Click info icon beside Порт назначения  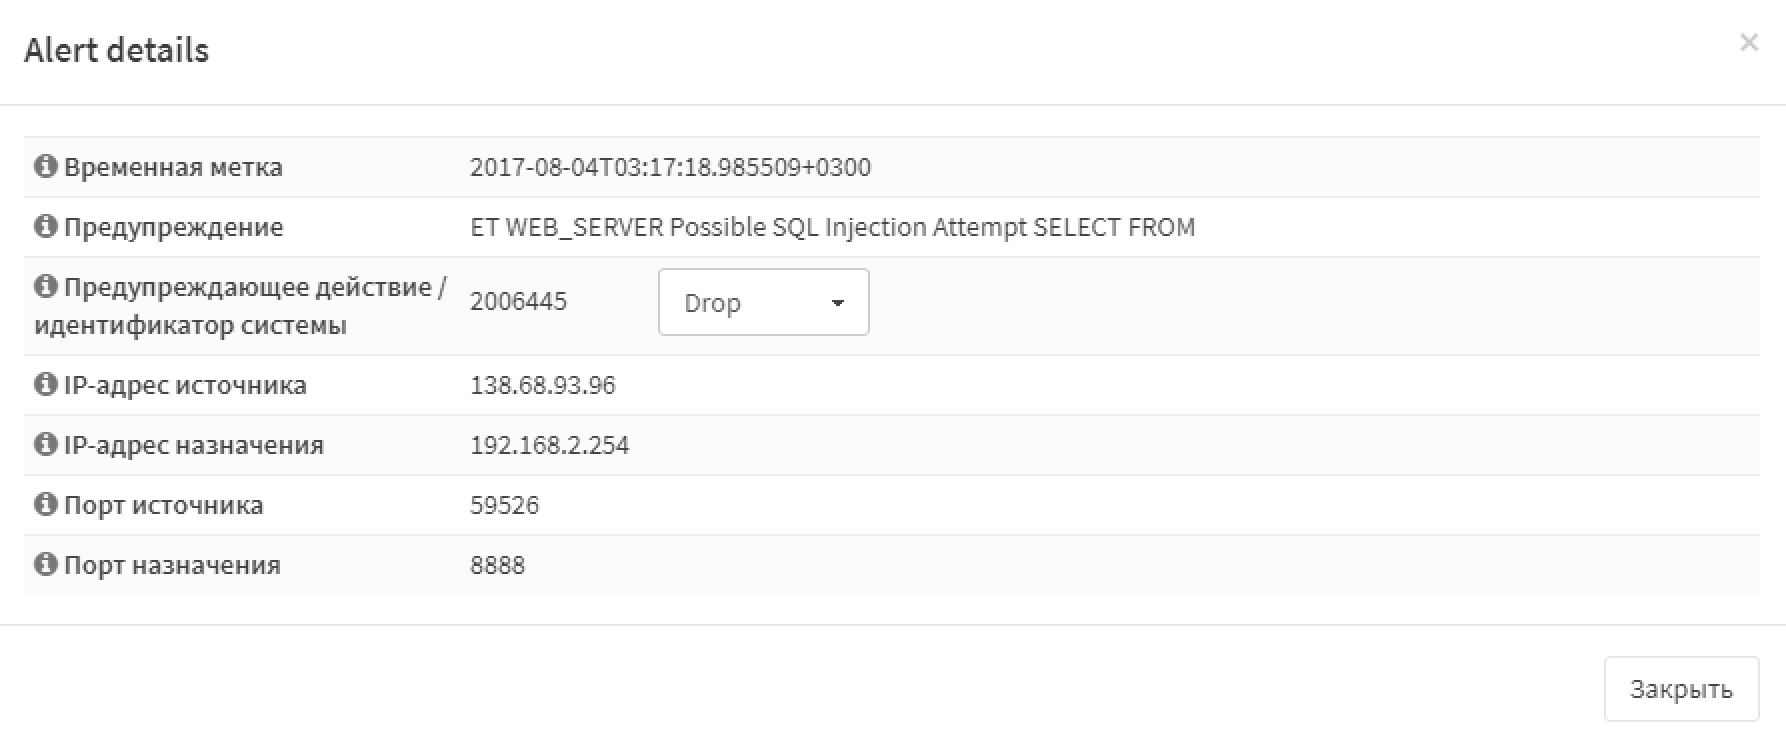[45, 564]
